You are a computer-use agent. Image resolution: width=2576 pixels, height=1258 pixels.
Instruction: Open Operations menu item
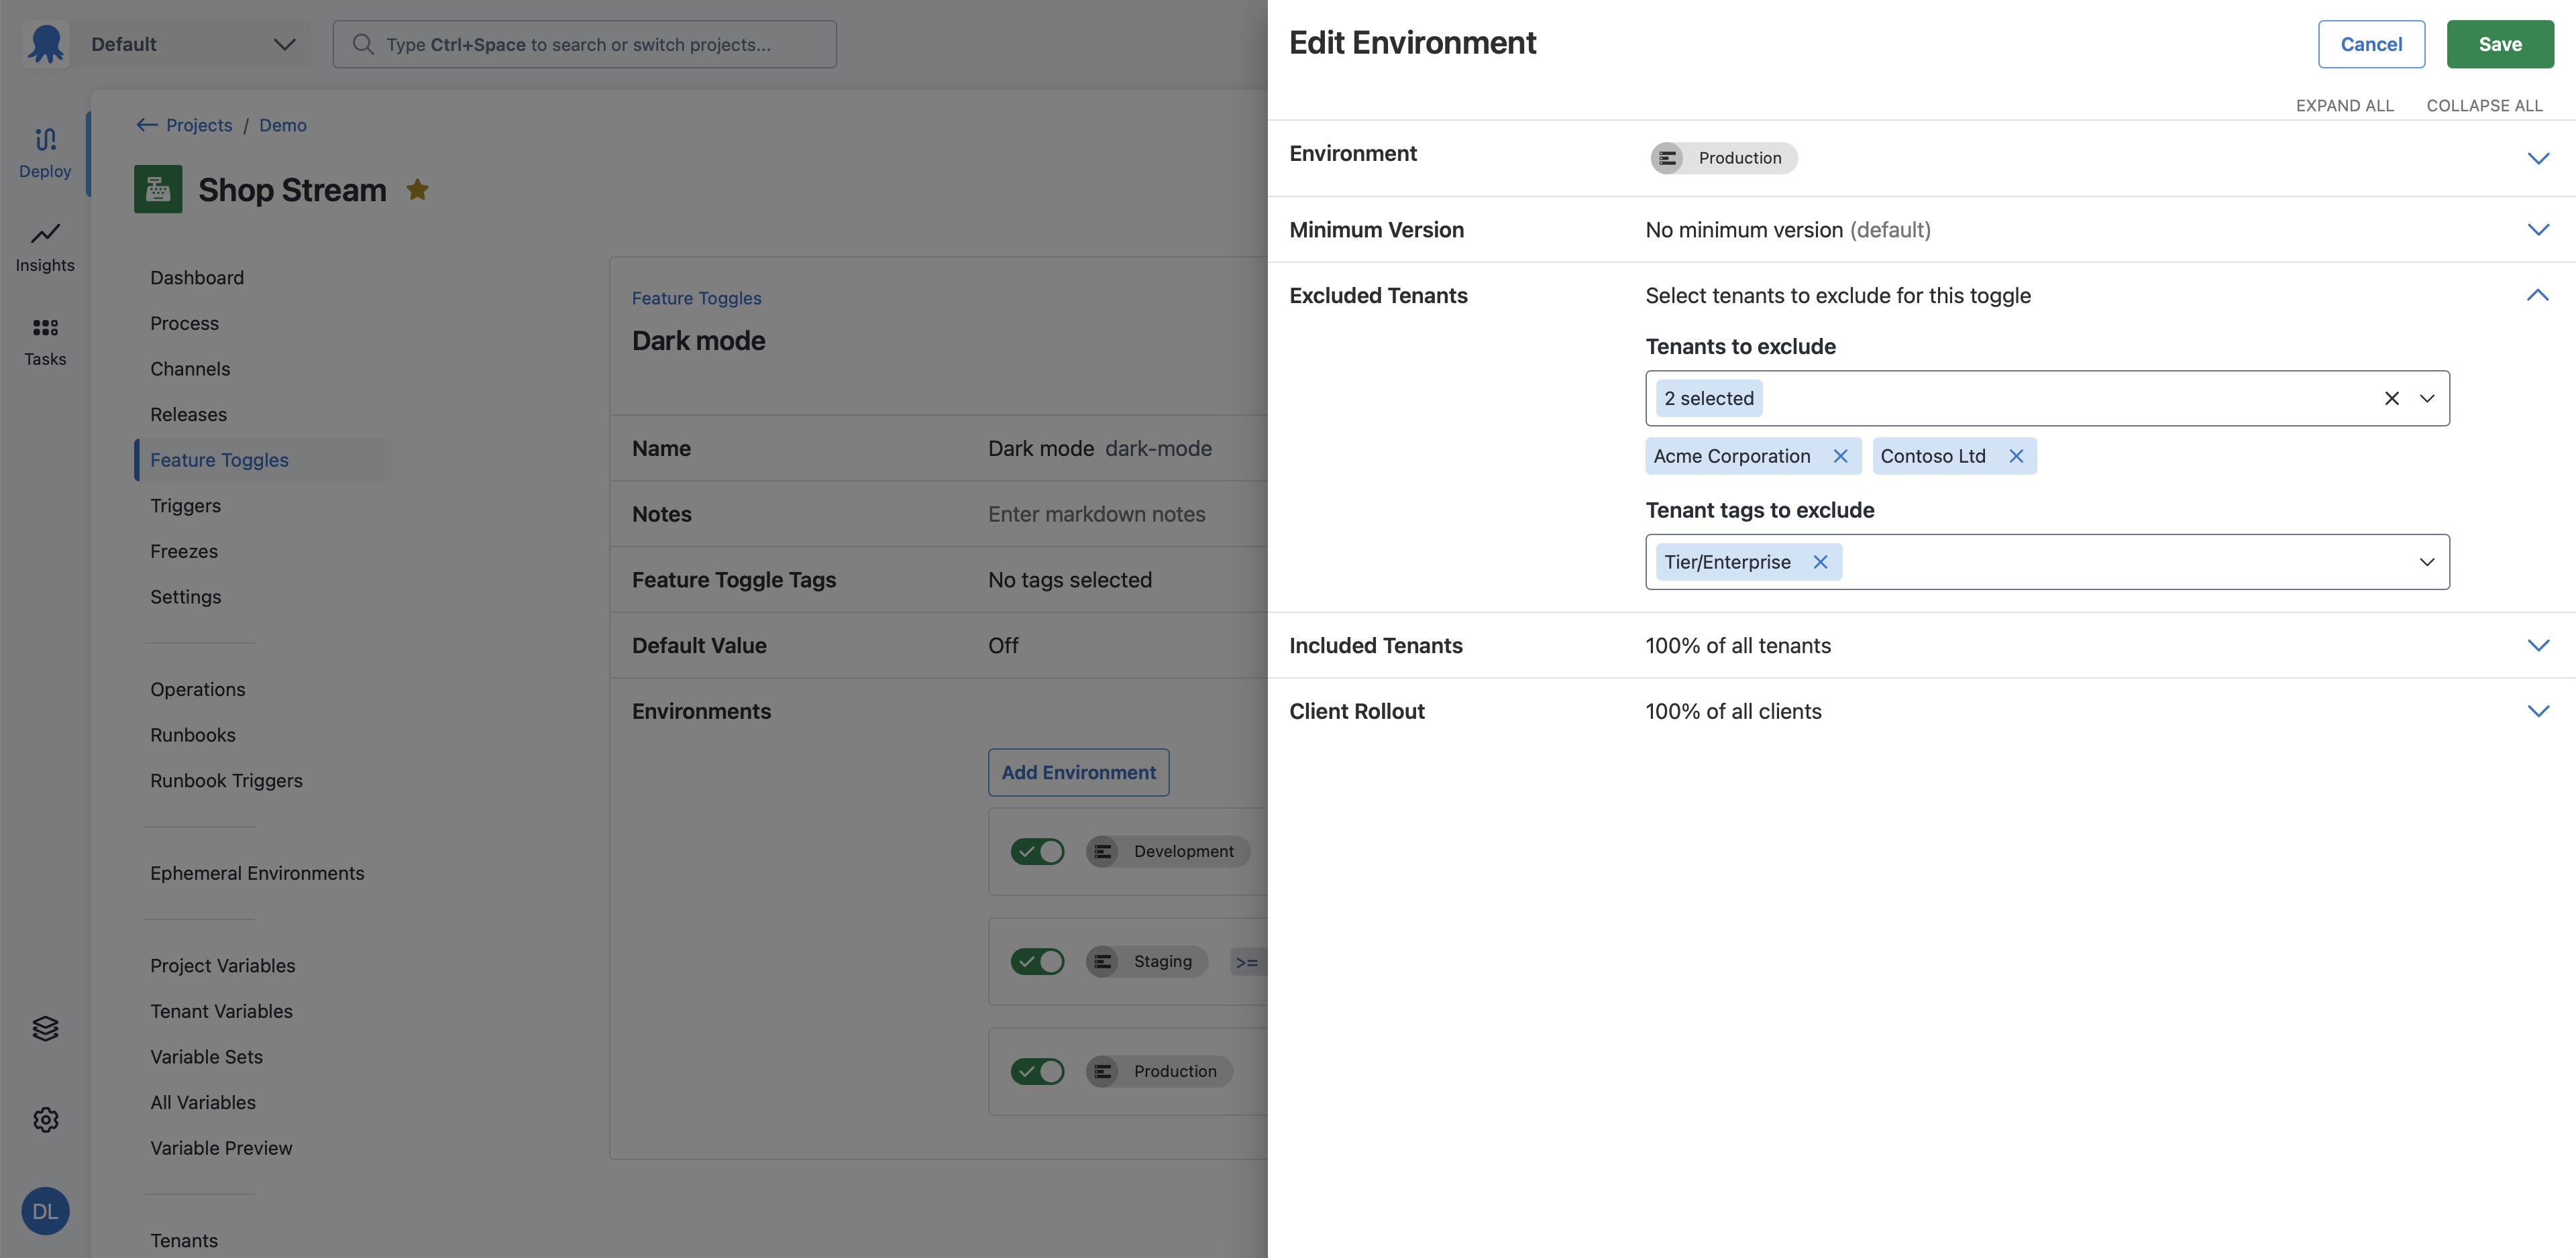pos(197,689)
